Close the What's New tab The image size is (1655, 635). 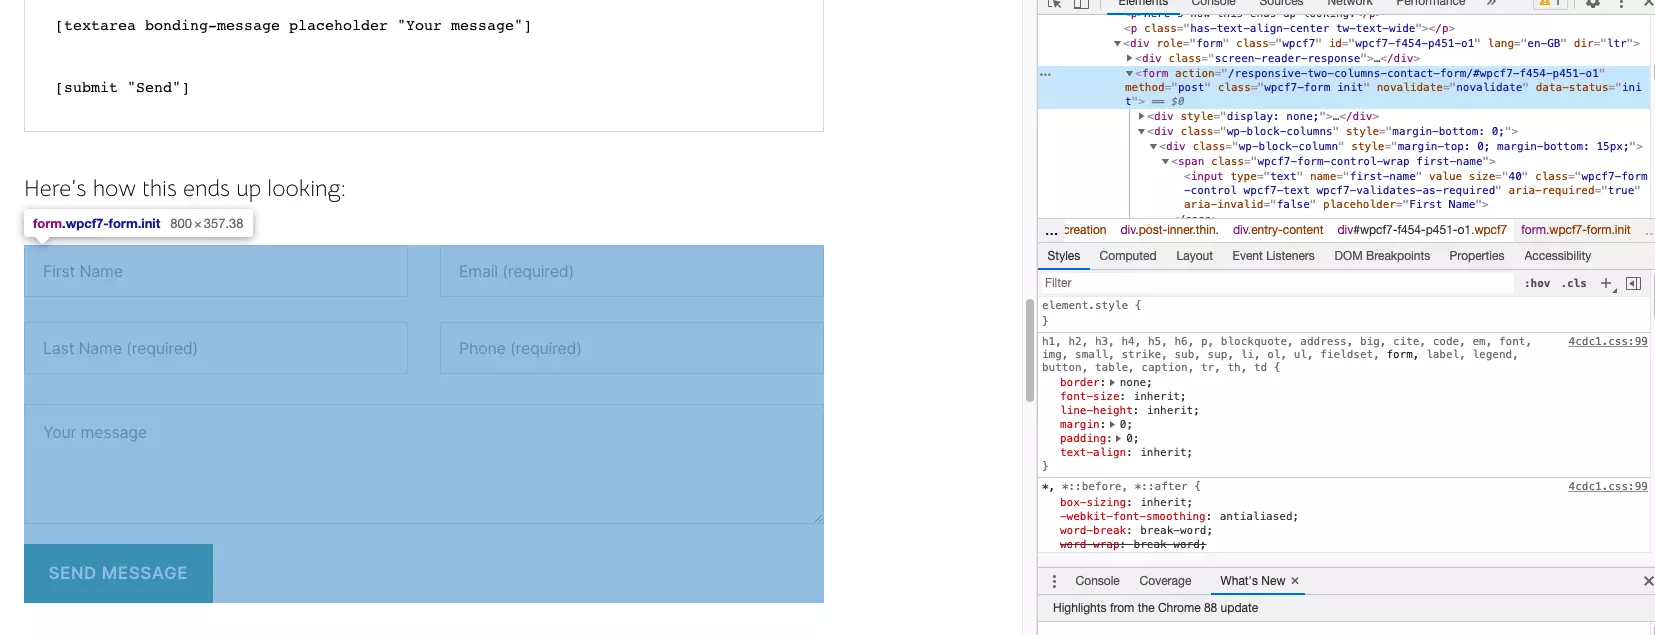point(1295,581)
